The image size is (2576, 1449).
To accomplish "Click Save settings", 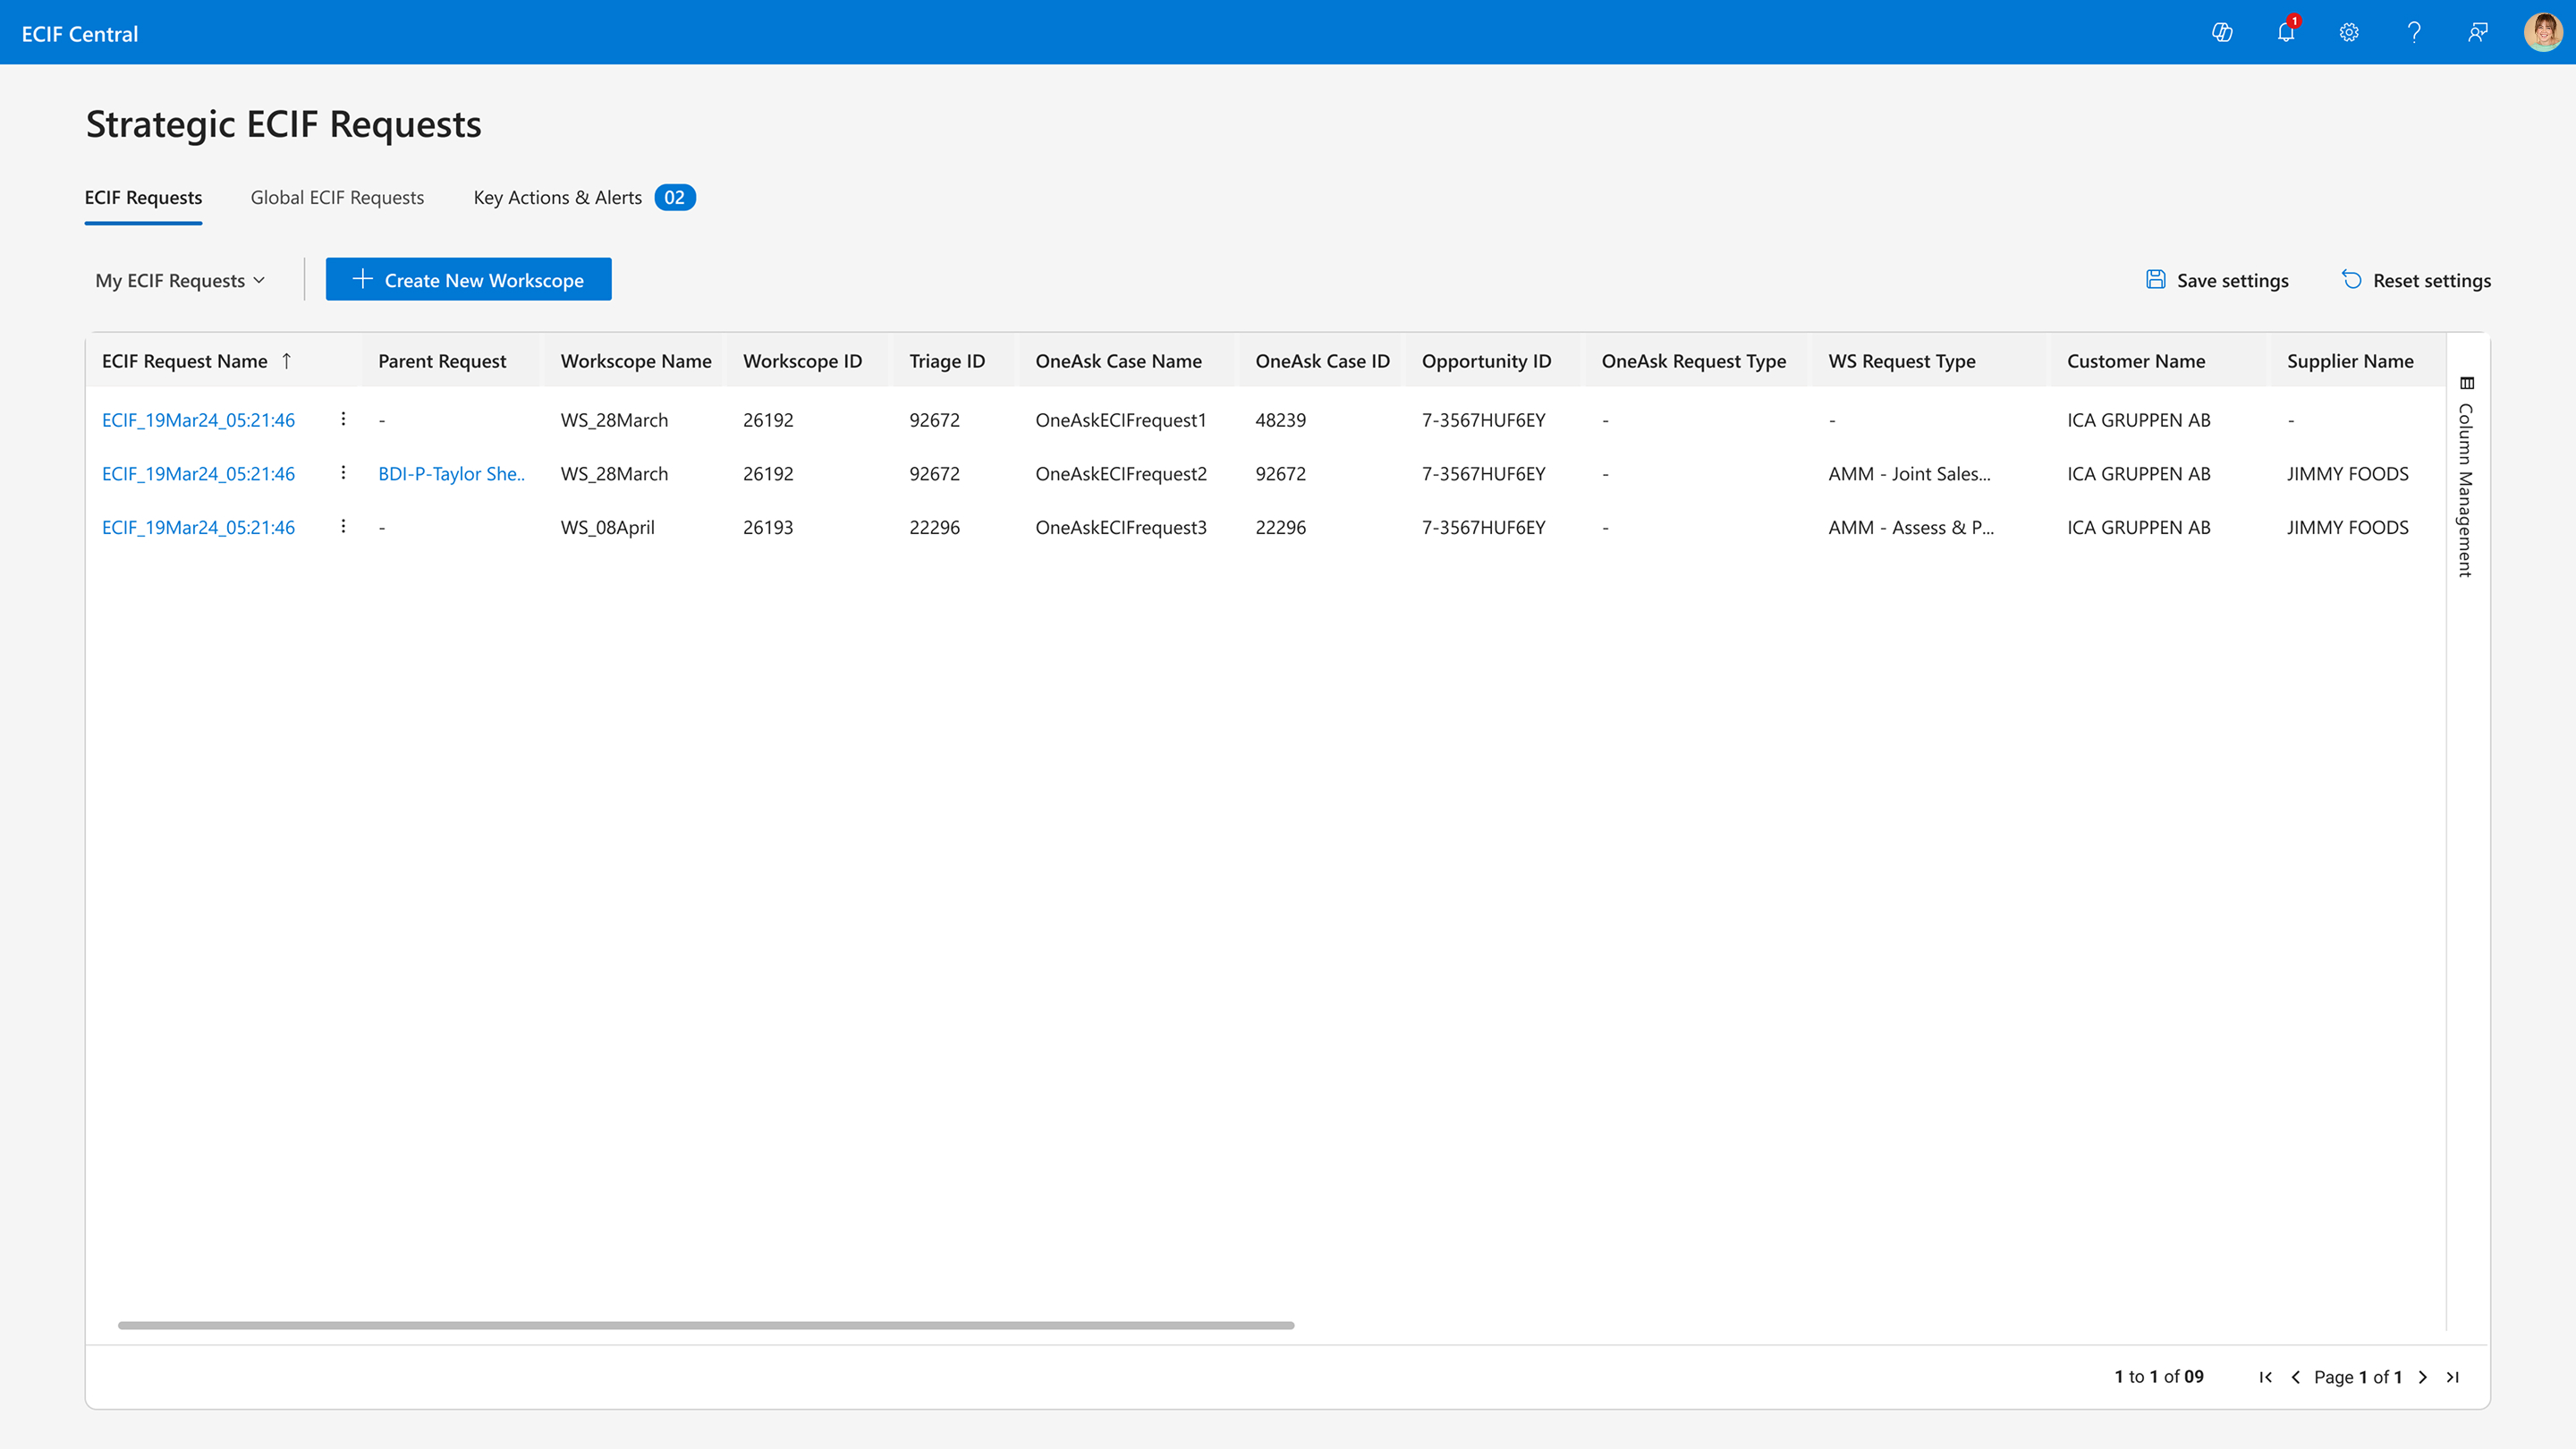I will pos(2217,280).
